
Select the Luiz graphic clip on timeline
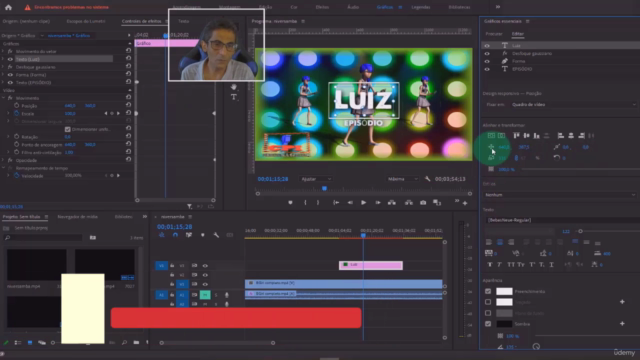coord(371,265)
